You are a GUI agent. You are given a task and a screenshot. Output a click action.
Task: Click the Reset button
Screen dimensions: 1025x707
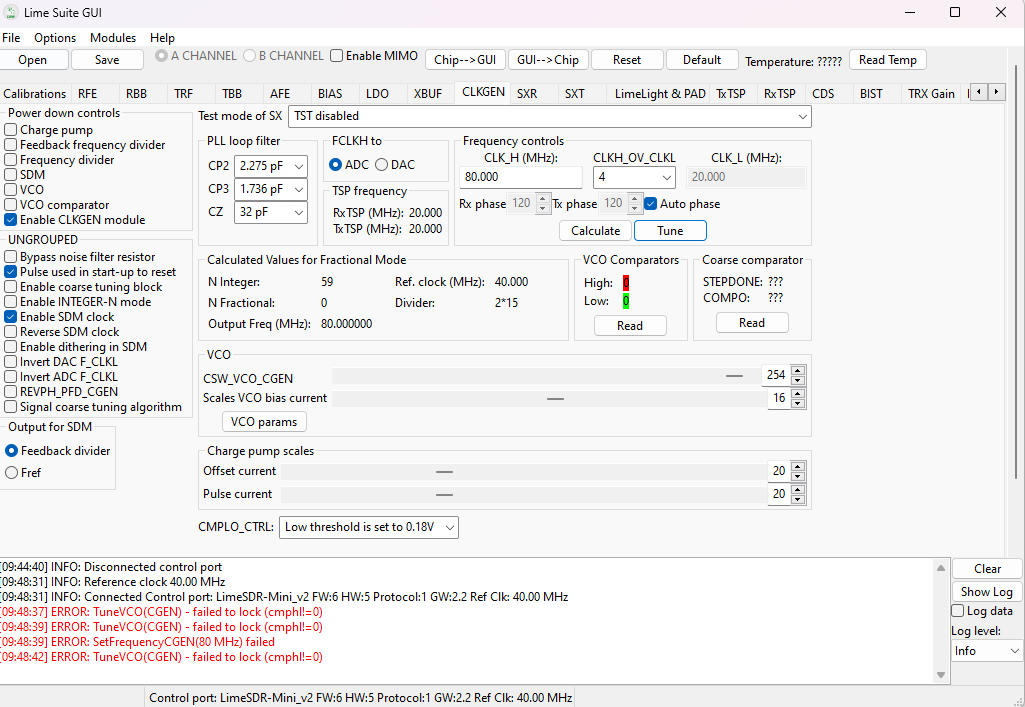tap(627, 60)
